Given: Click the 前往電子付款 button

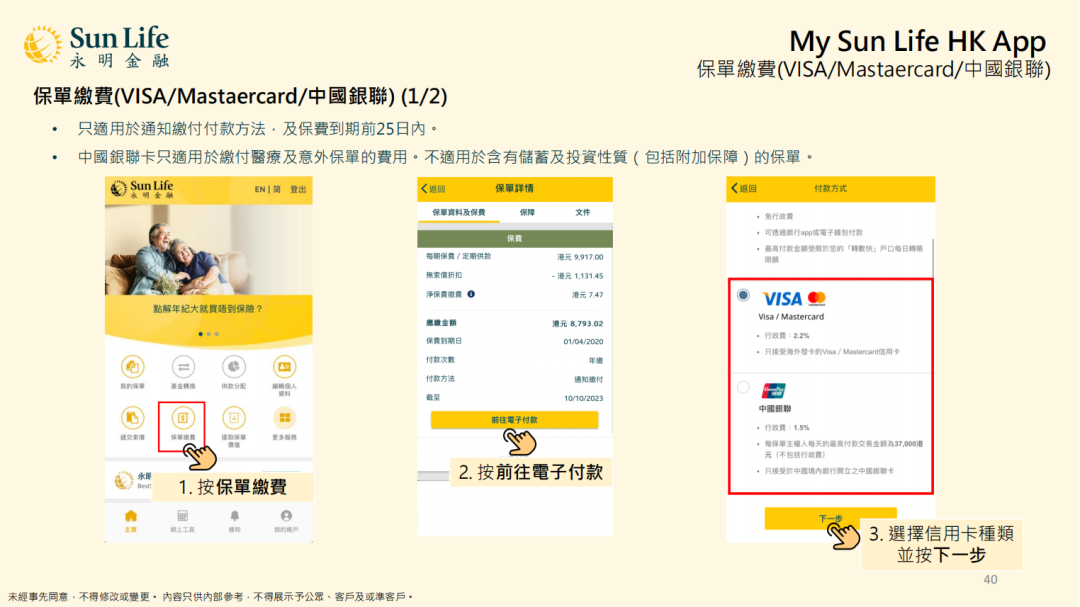Looking at the screenshot, I should tap(515, 420).
